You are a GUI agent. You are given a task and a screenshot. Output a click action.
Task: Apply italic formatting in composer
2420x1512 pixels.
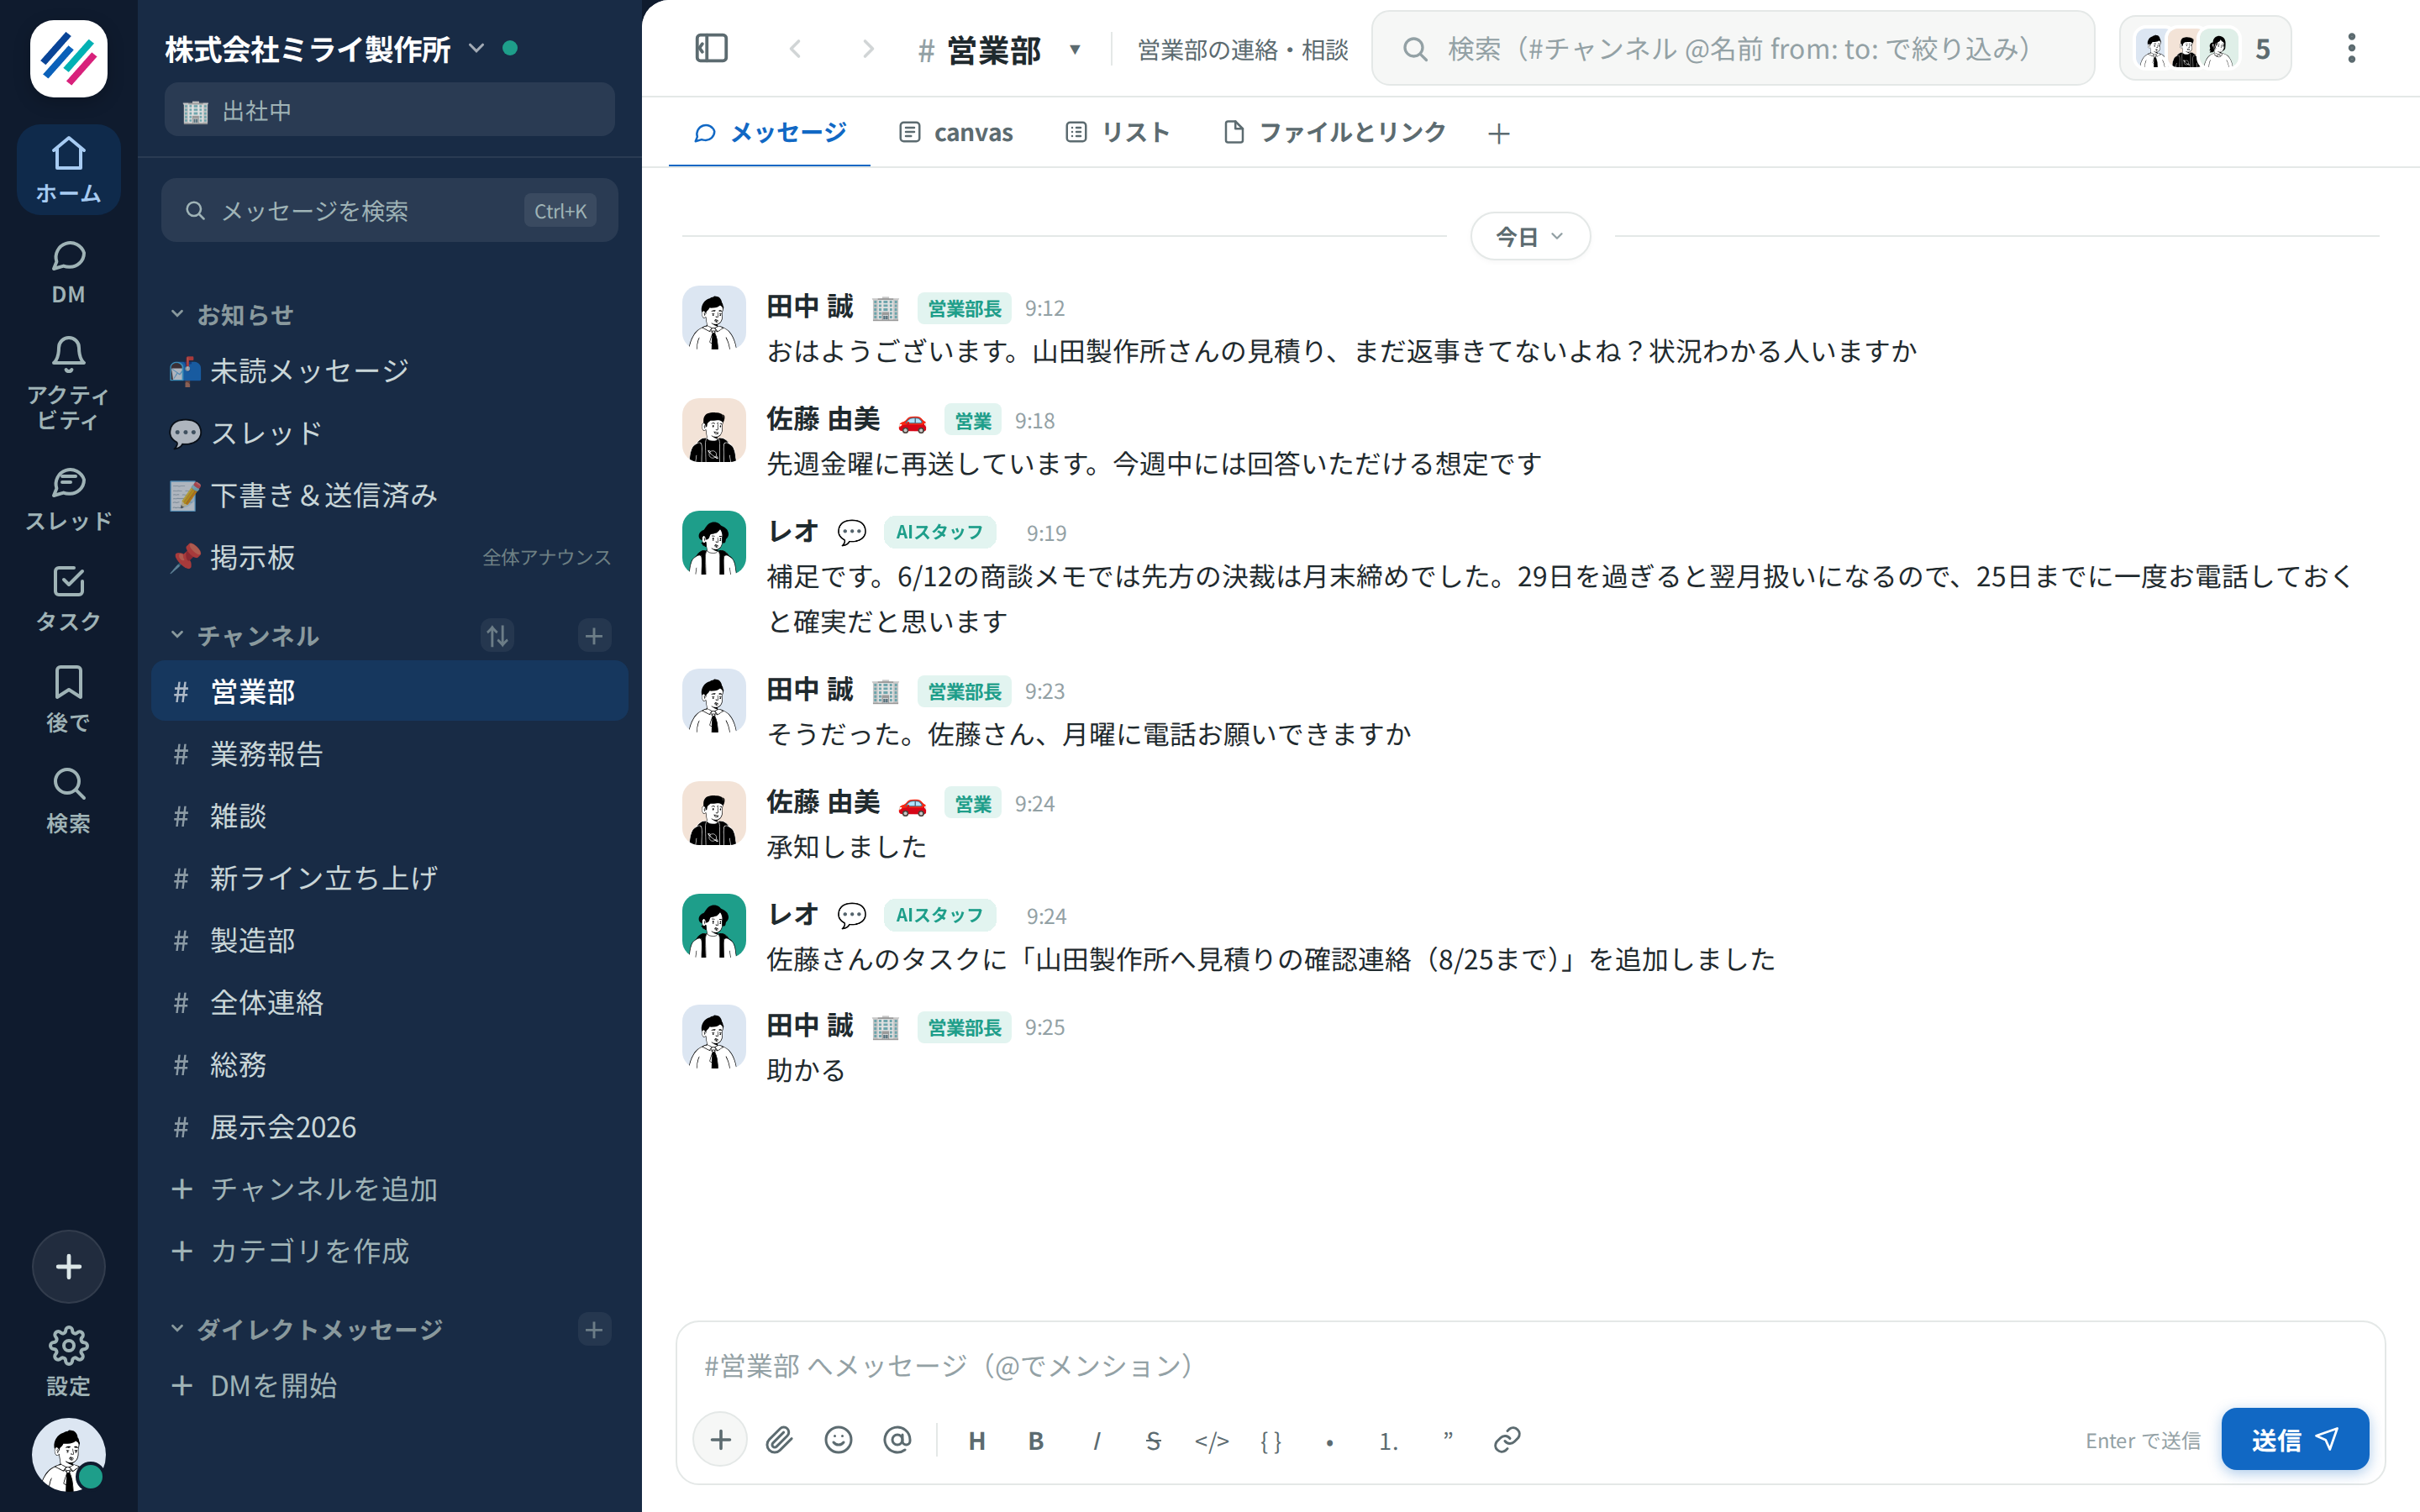(x=1095, y=1440)
